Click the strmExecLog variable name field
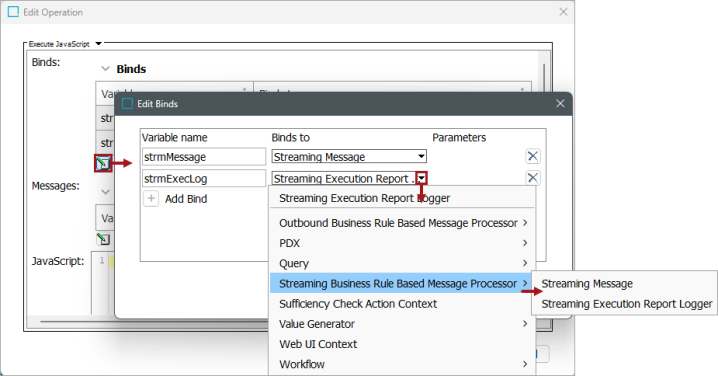This screenshot has width=718, height=376. tap(204, 178)
